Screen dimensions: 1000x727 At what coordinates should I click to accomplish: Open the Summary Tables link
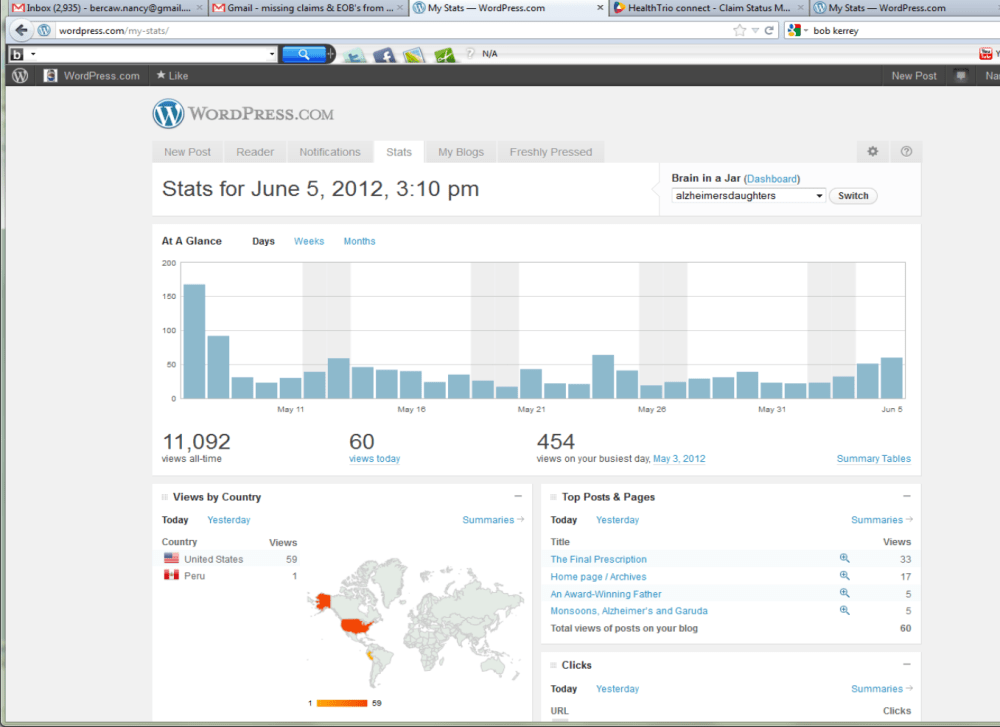[873, 459]
